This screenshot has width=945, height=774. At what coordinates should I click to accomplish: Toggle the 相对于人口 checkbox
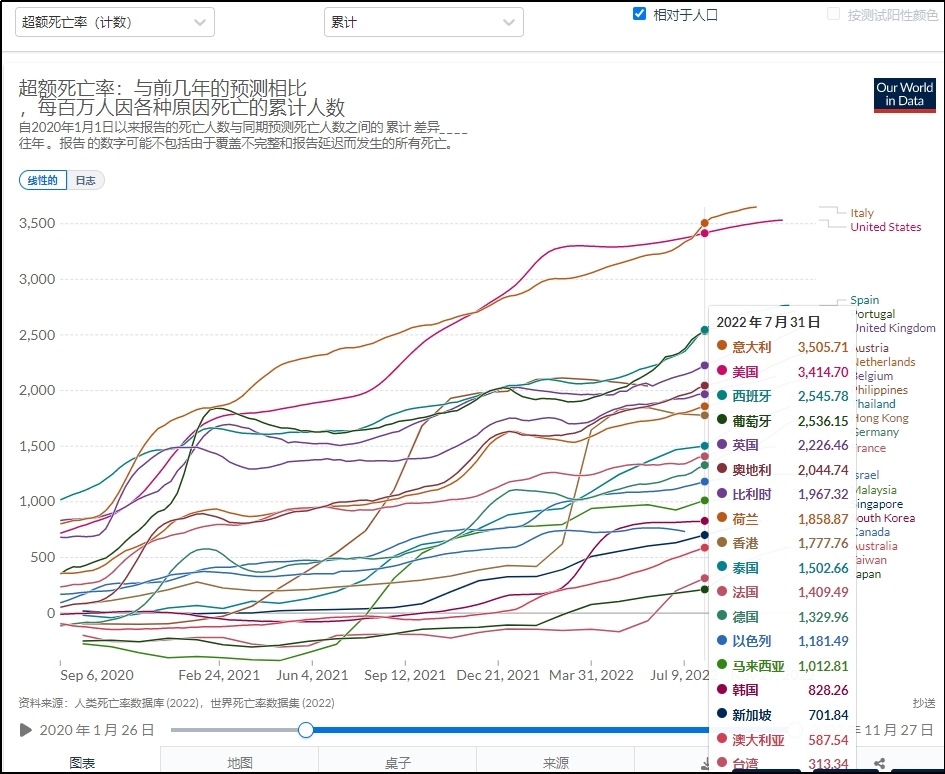tap(639, 14)
